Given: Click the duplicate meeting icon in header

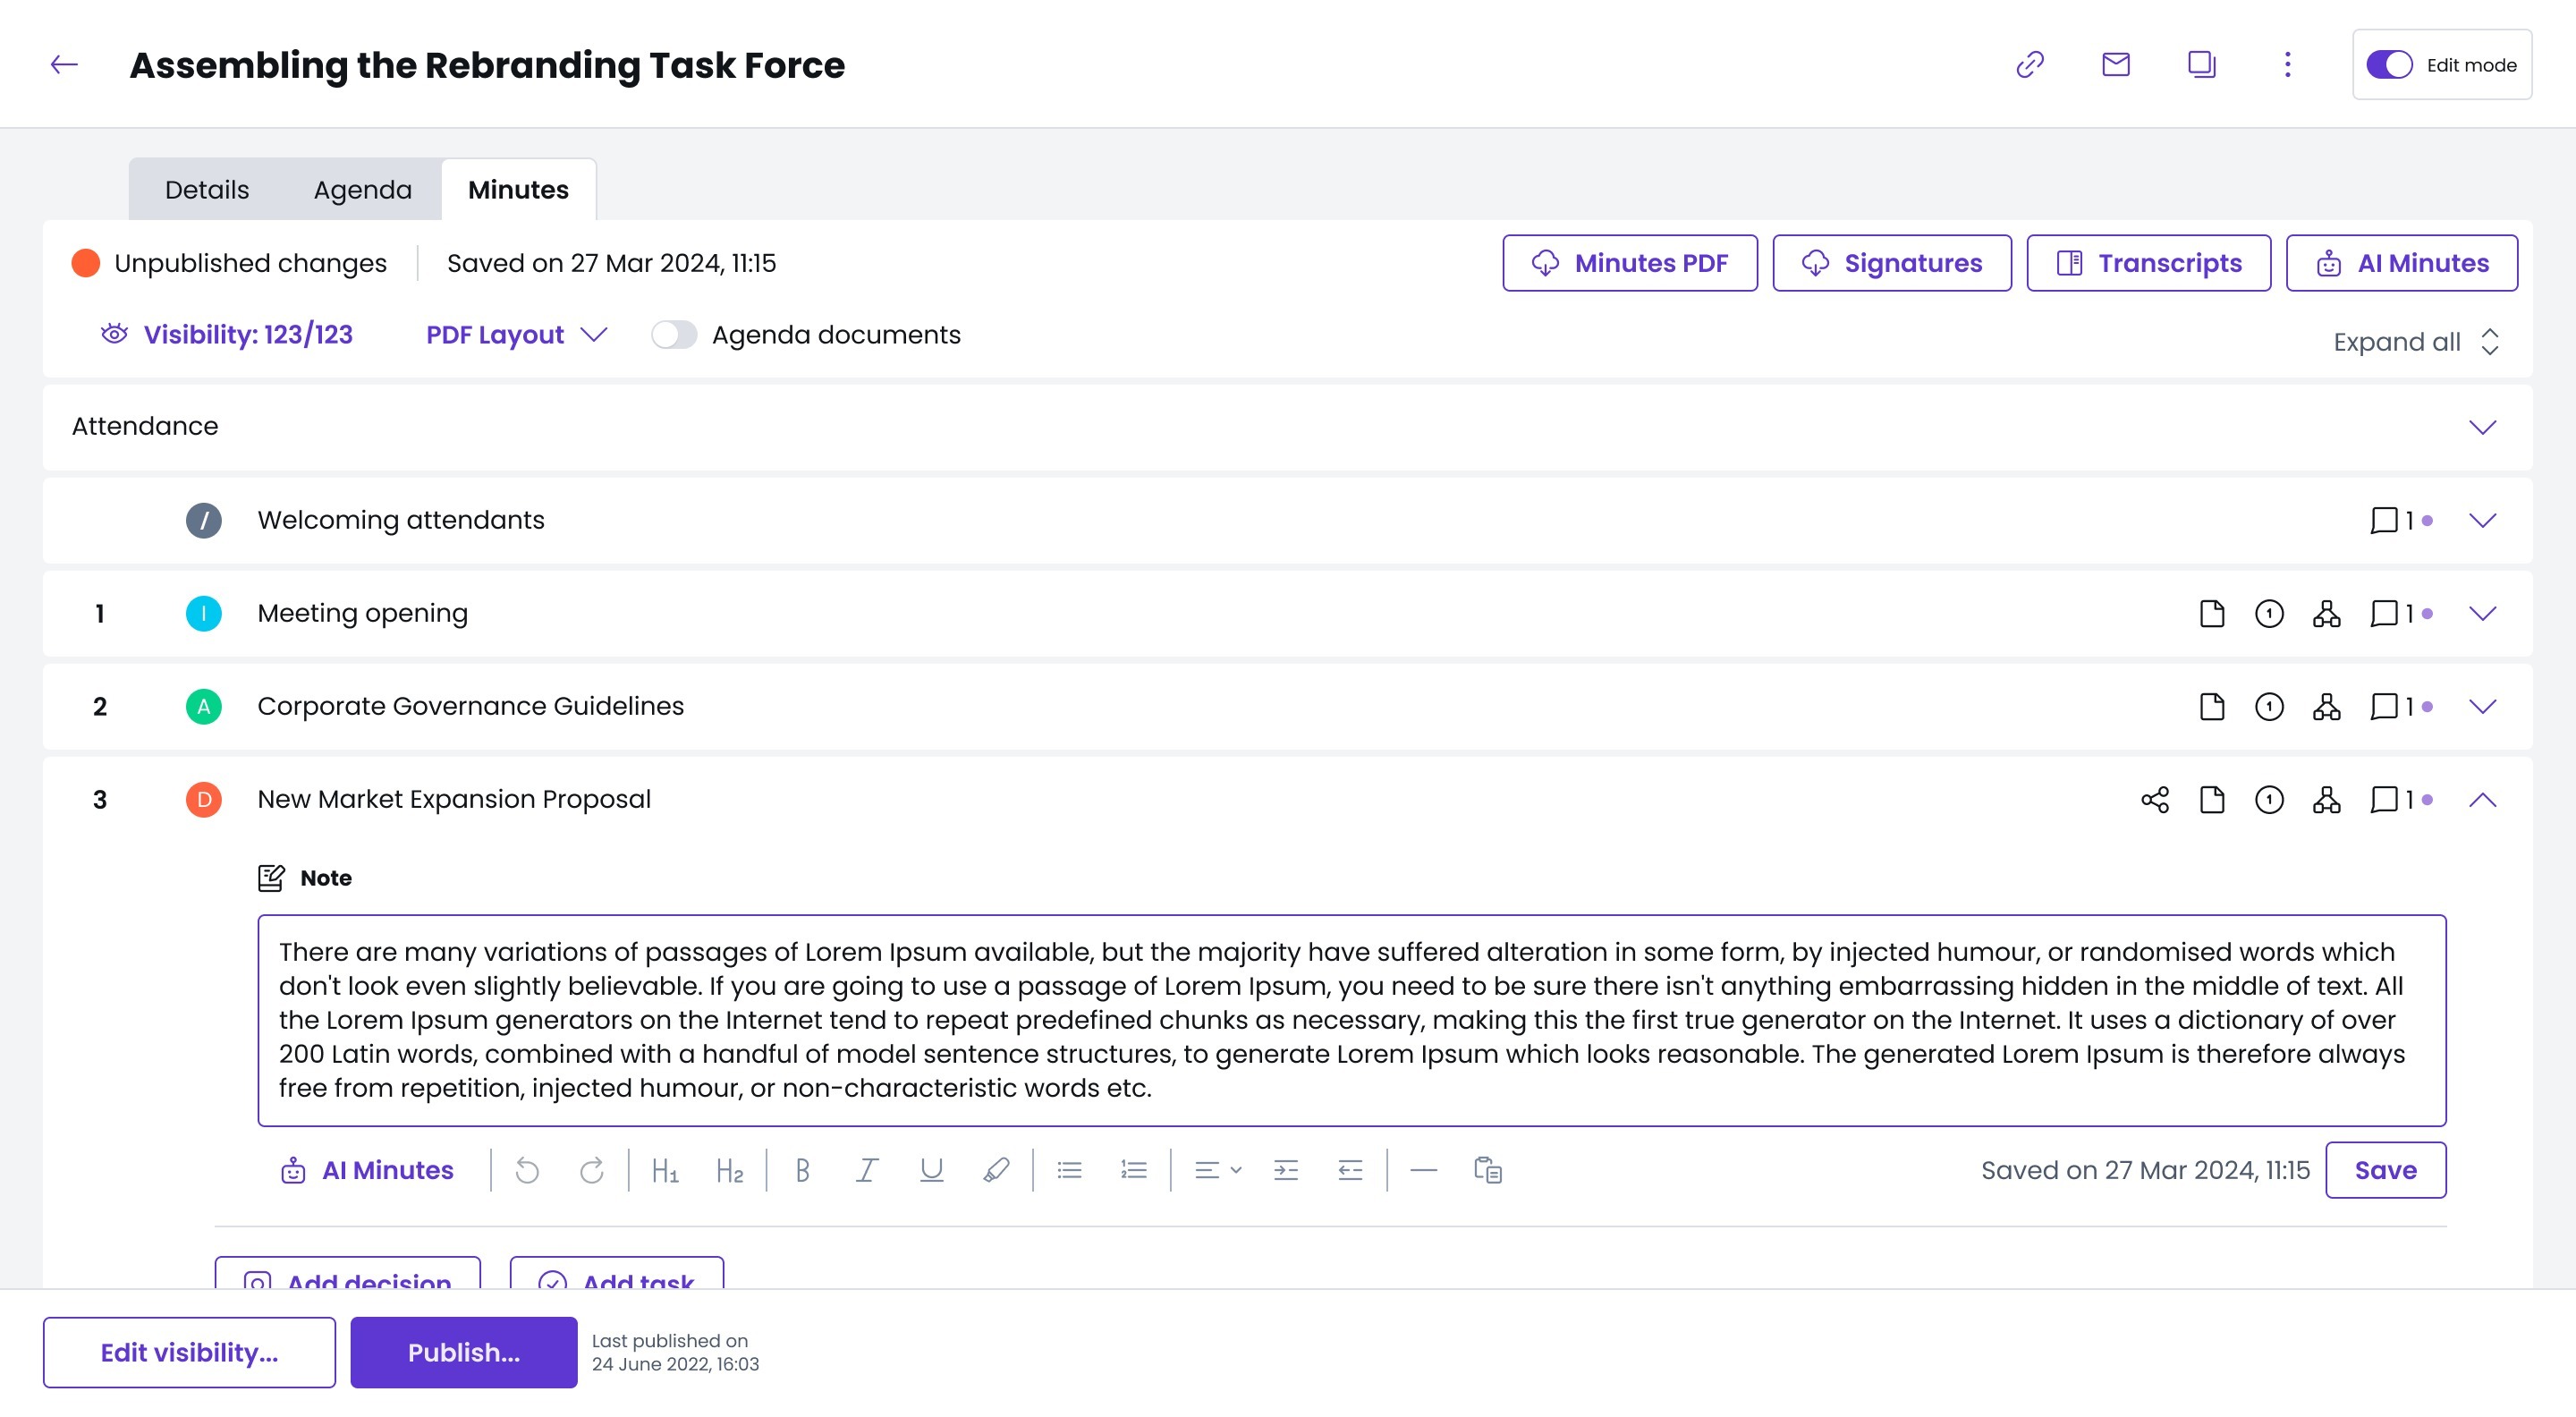Looking at the screenshot, I should [2201, 65].
